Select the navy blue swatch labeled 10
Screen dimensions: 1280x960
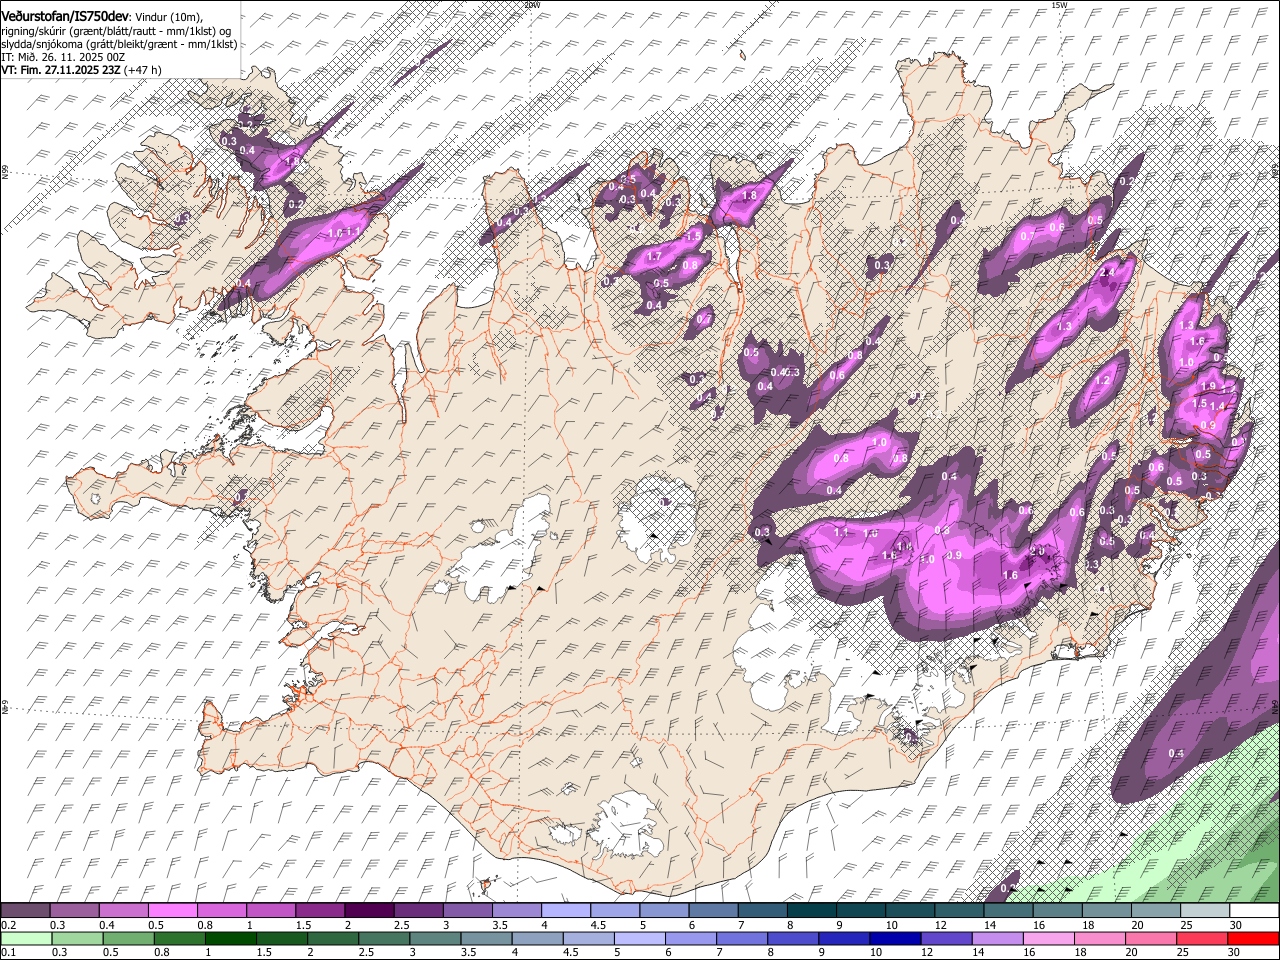point(893,939)
